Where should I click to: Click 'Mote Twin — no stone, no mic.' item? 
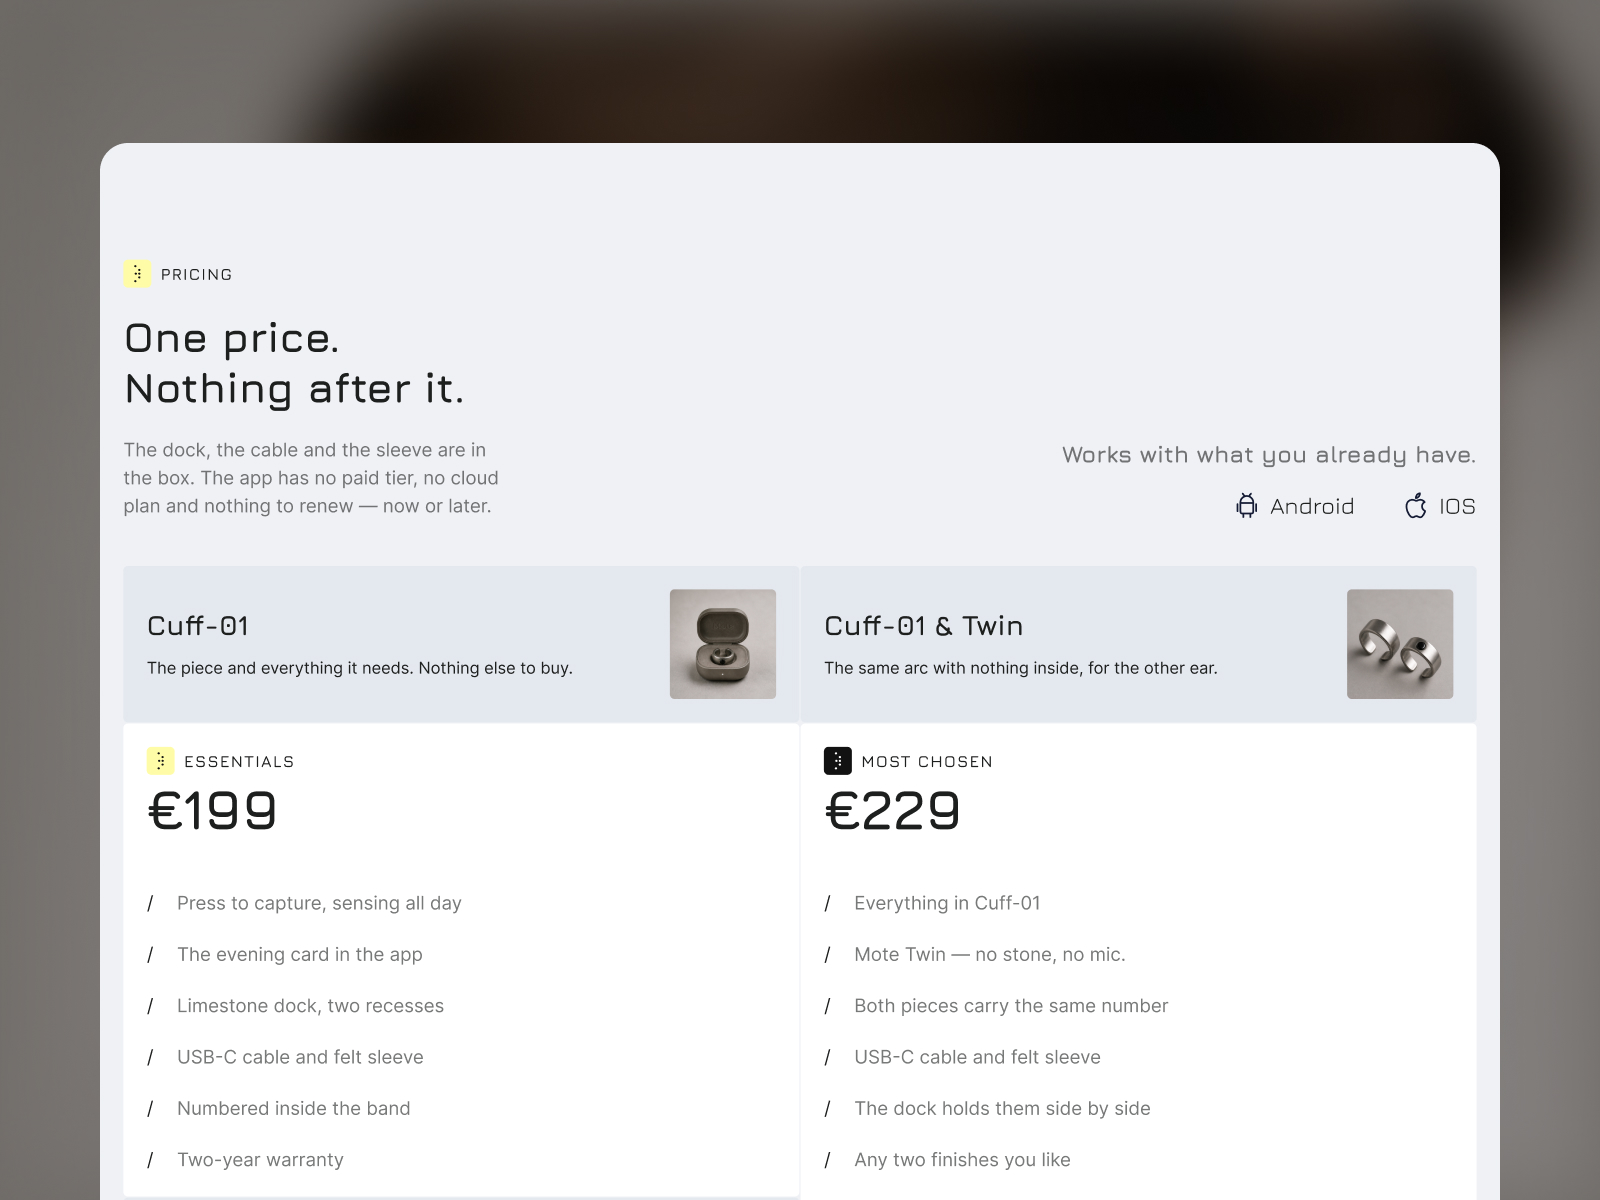[x=989, y=955]
